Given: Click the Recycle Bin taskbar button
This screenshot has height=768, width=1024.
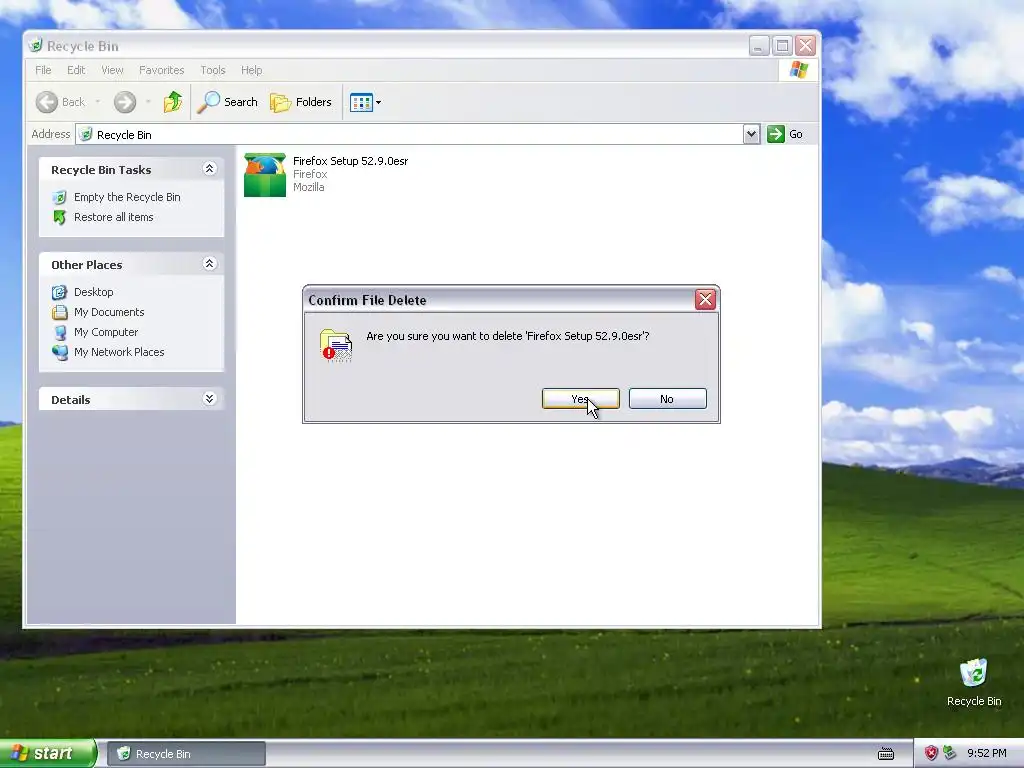Looking at the screenshot, I should pos(186,754).
